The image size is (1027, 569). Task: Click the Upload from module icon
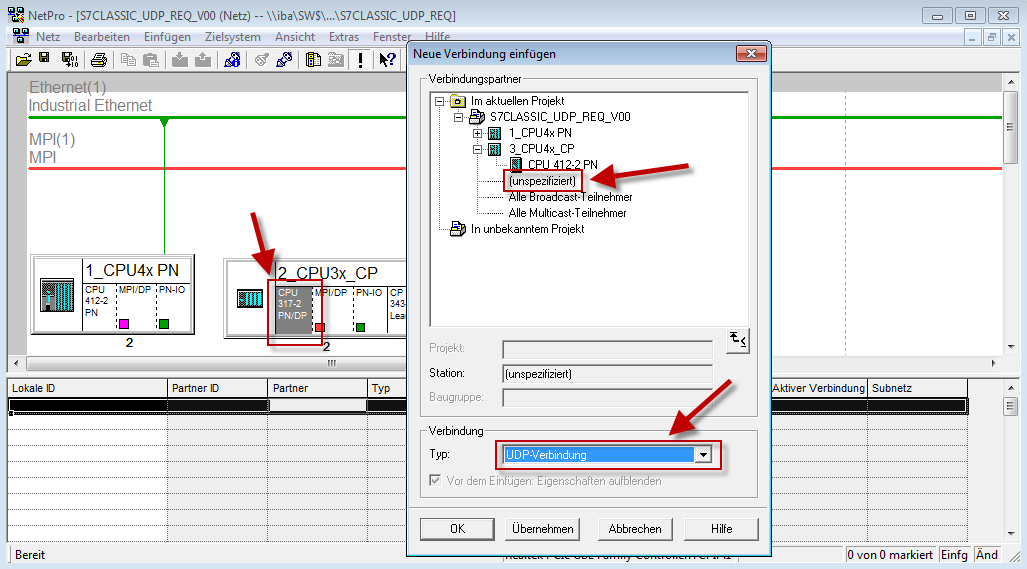(x=203, y=60)
